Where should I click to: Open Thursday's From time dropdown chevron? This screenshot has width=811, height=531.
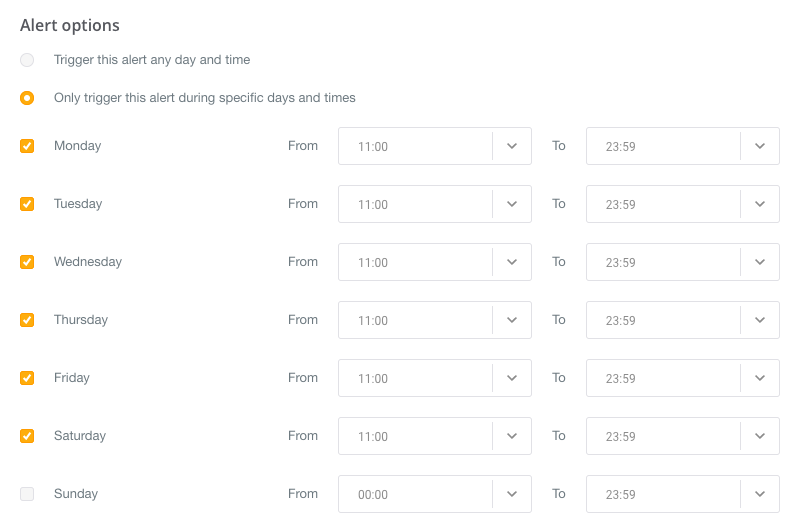(x=512, y=320)
